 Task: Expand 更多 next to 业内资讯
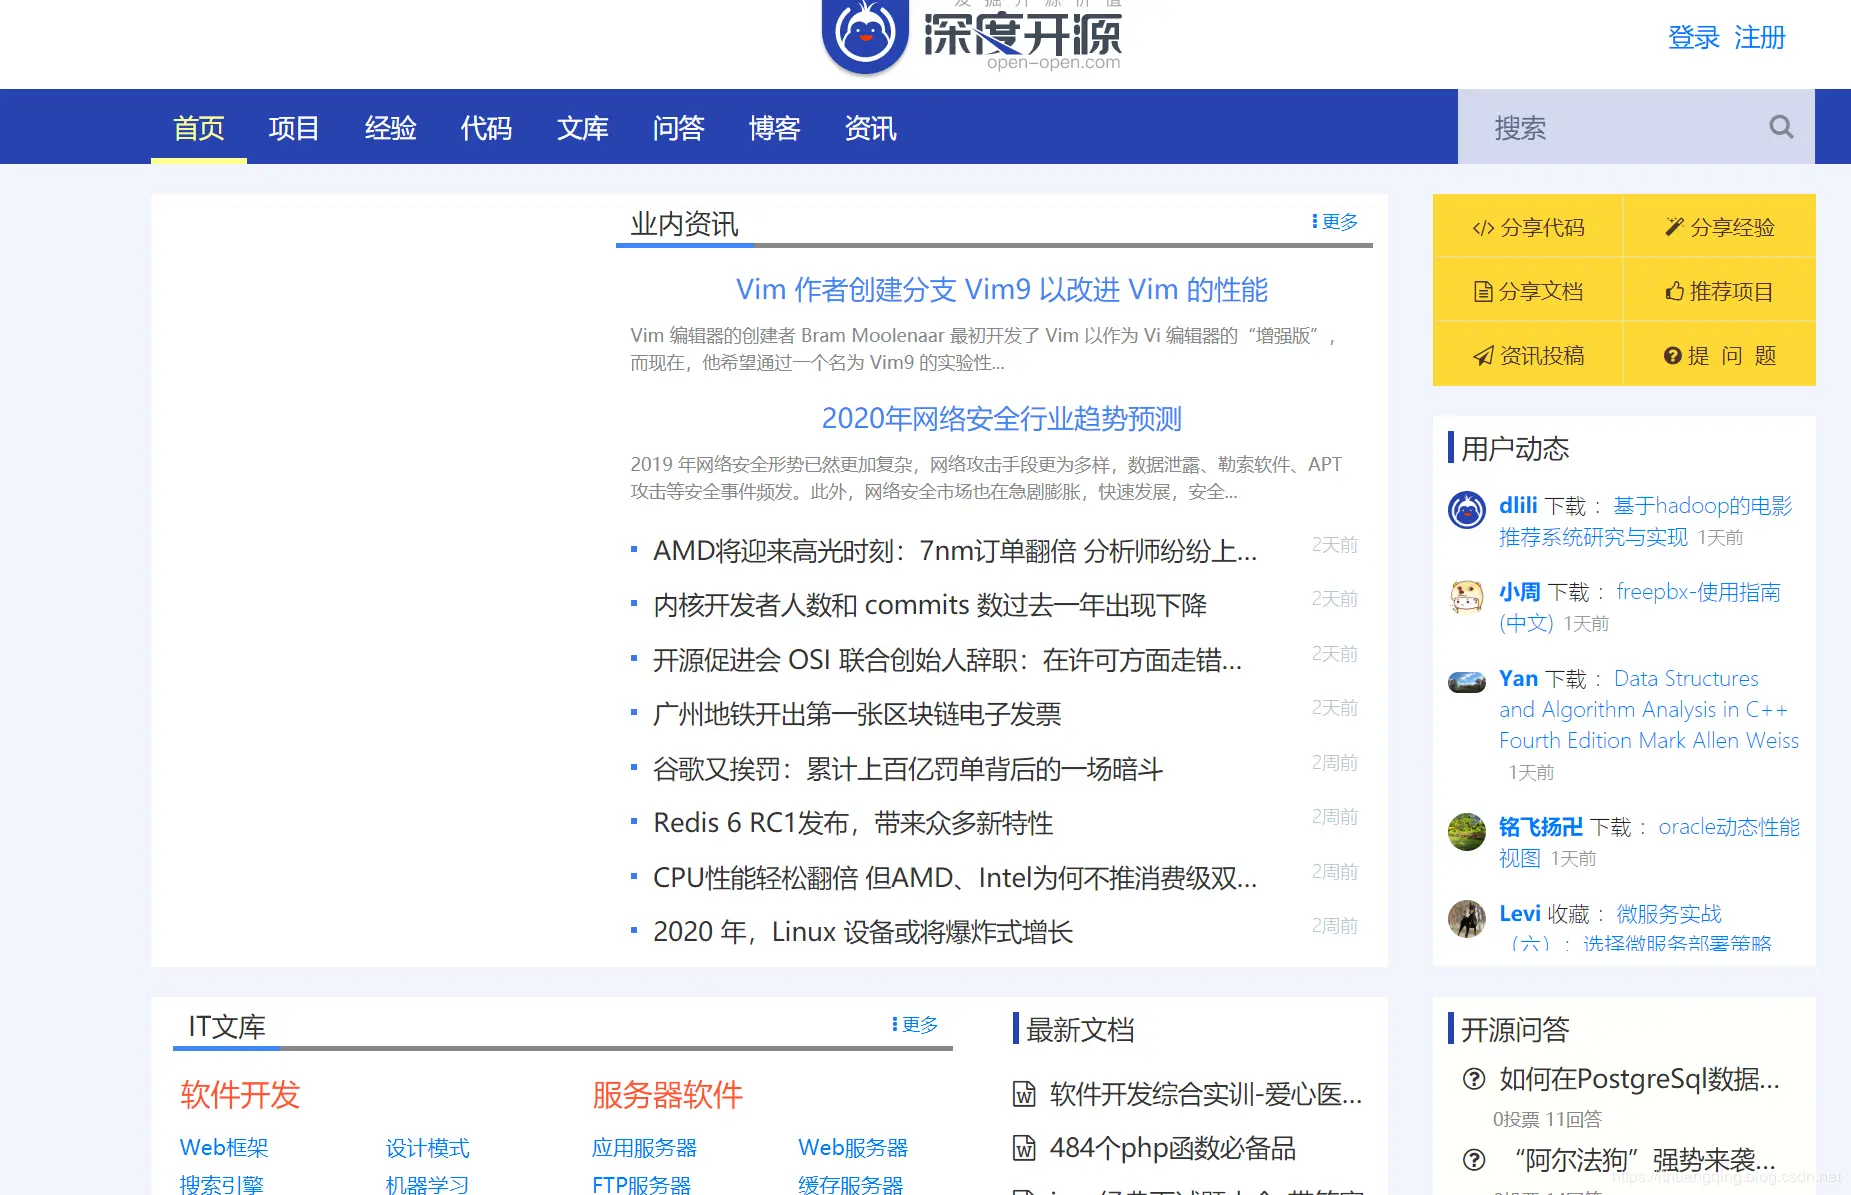tap(1337, 221)
